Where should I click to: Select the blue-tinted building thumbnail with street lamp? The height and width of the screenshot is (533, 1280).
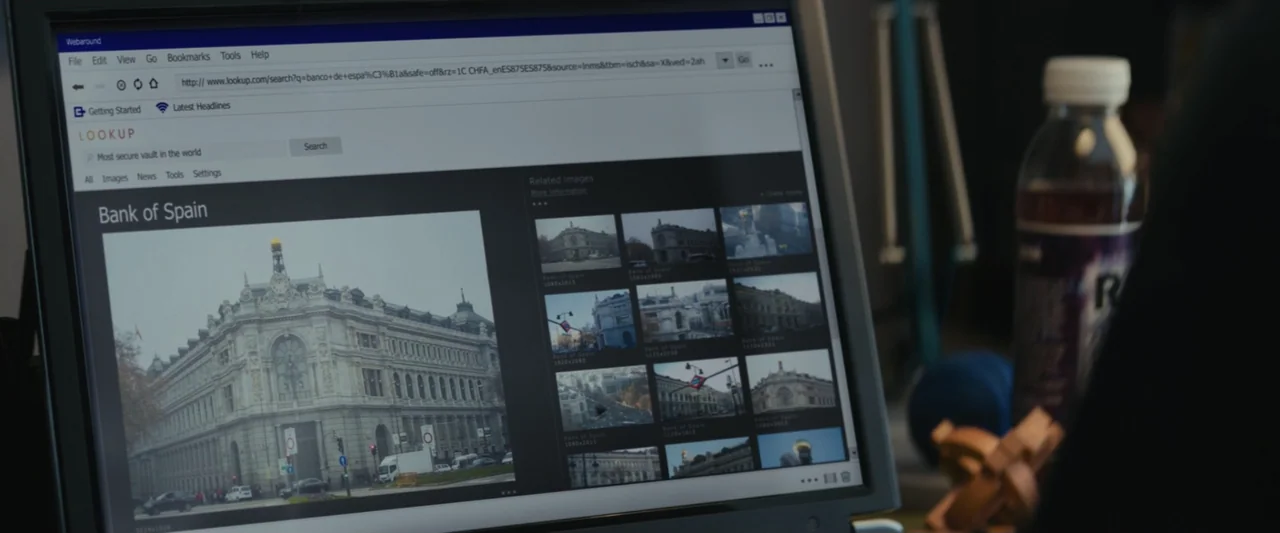point(591,321)
